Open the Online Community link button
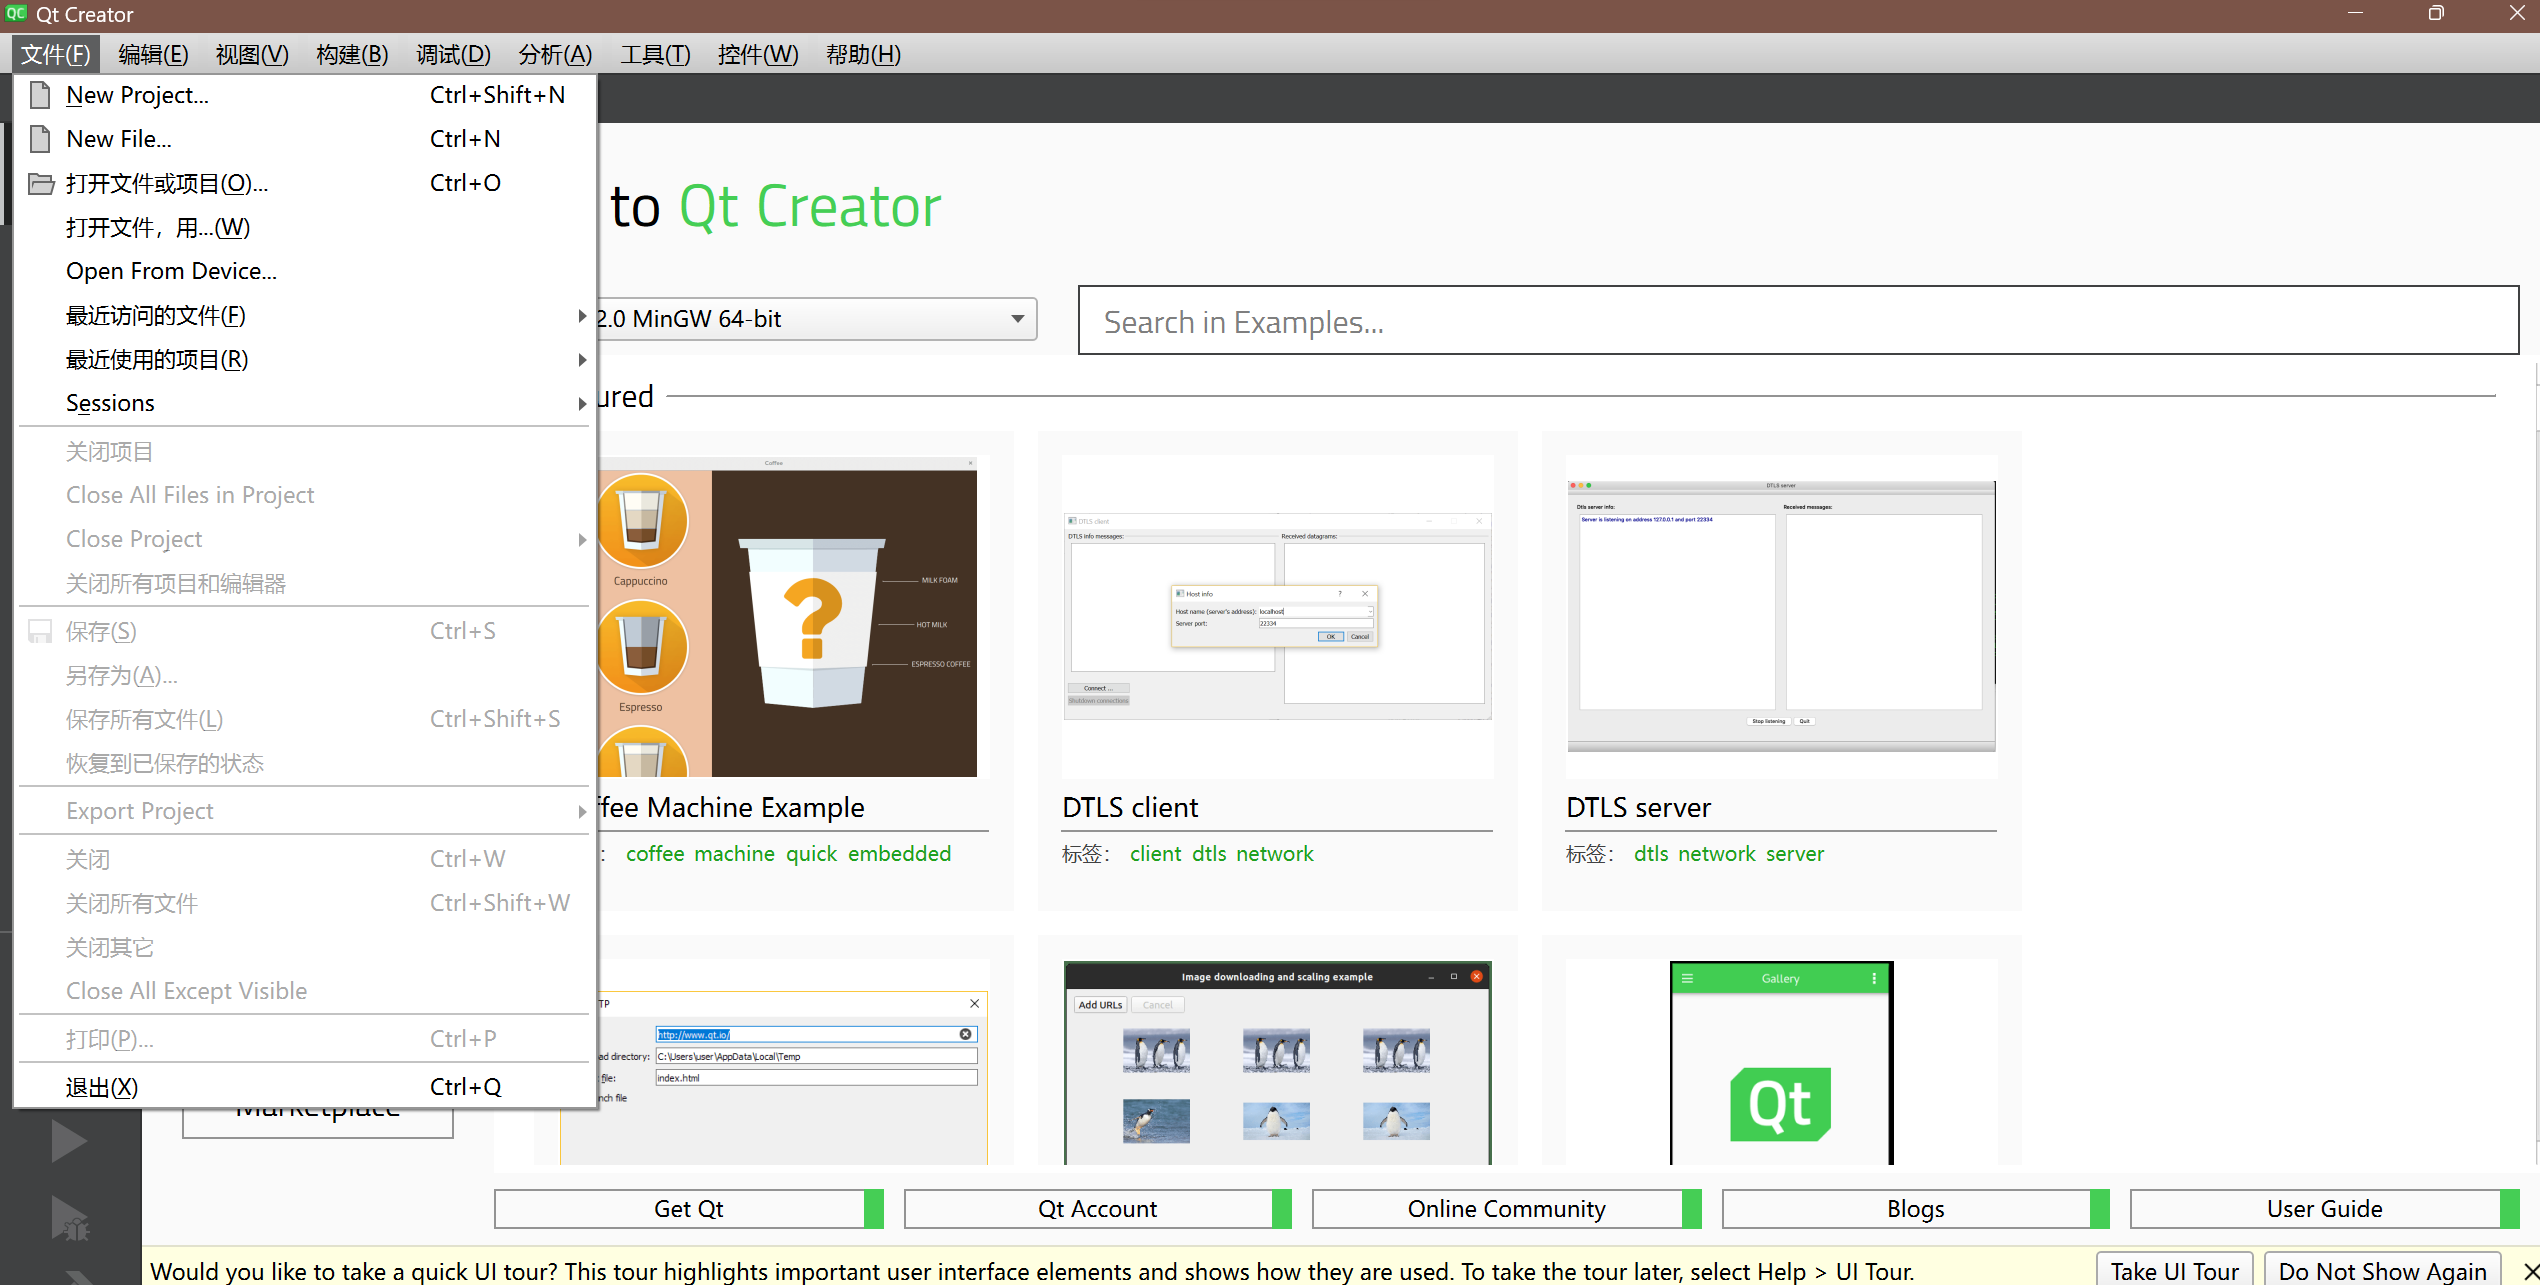This screenshot has height=1285, width=2540. click(x=1505, y=1208)
